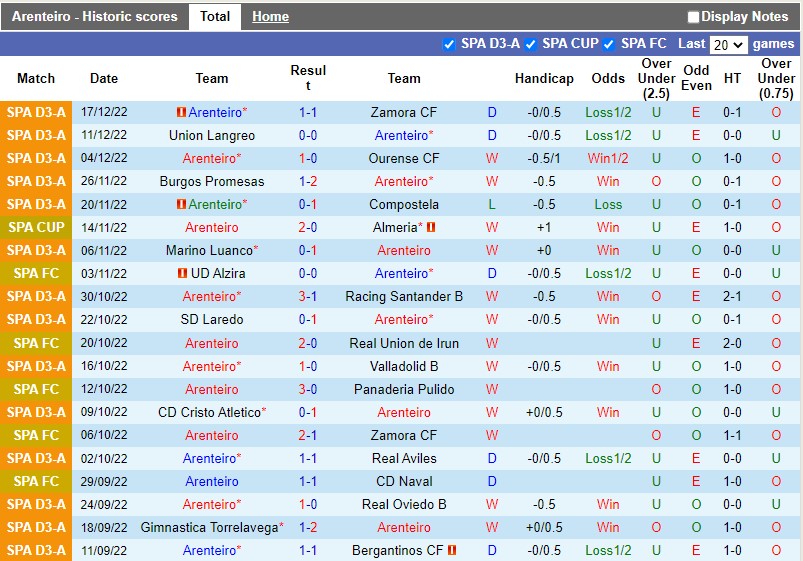The width and height of the screenshot is (803, 561).
Task: Click red card icon beside Arenteiro on 20/11/22
Action: click(181, 204)
